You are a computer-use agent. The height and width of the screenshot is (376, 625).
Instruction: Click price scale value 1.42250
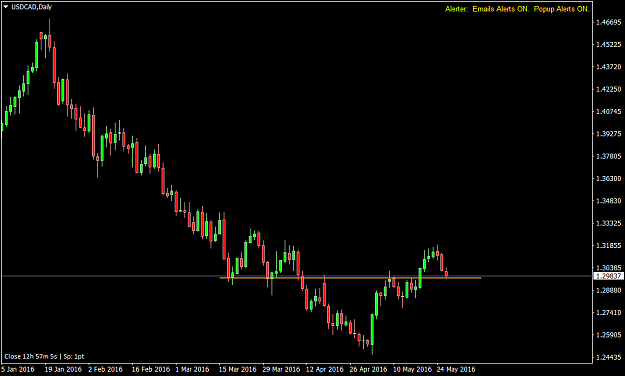pyautogui.click(x=608, y=89)
